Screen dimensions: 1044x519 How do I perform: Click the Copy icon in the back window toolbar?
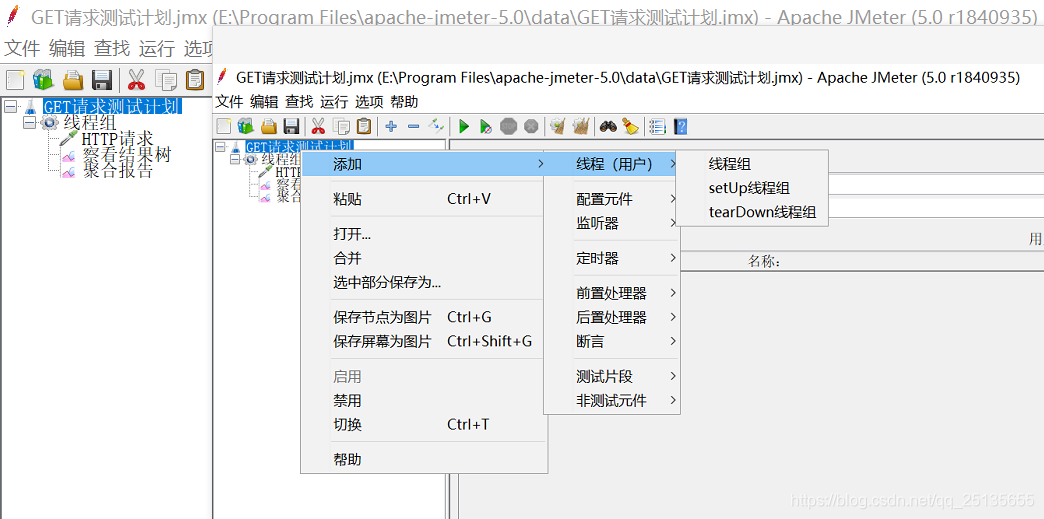click(165, 79)
